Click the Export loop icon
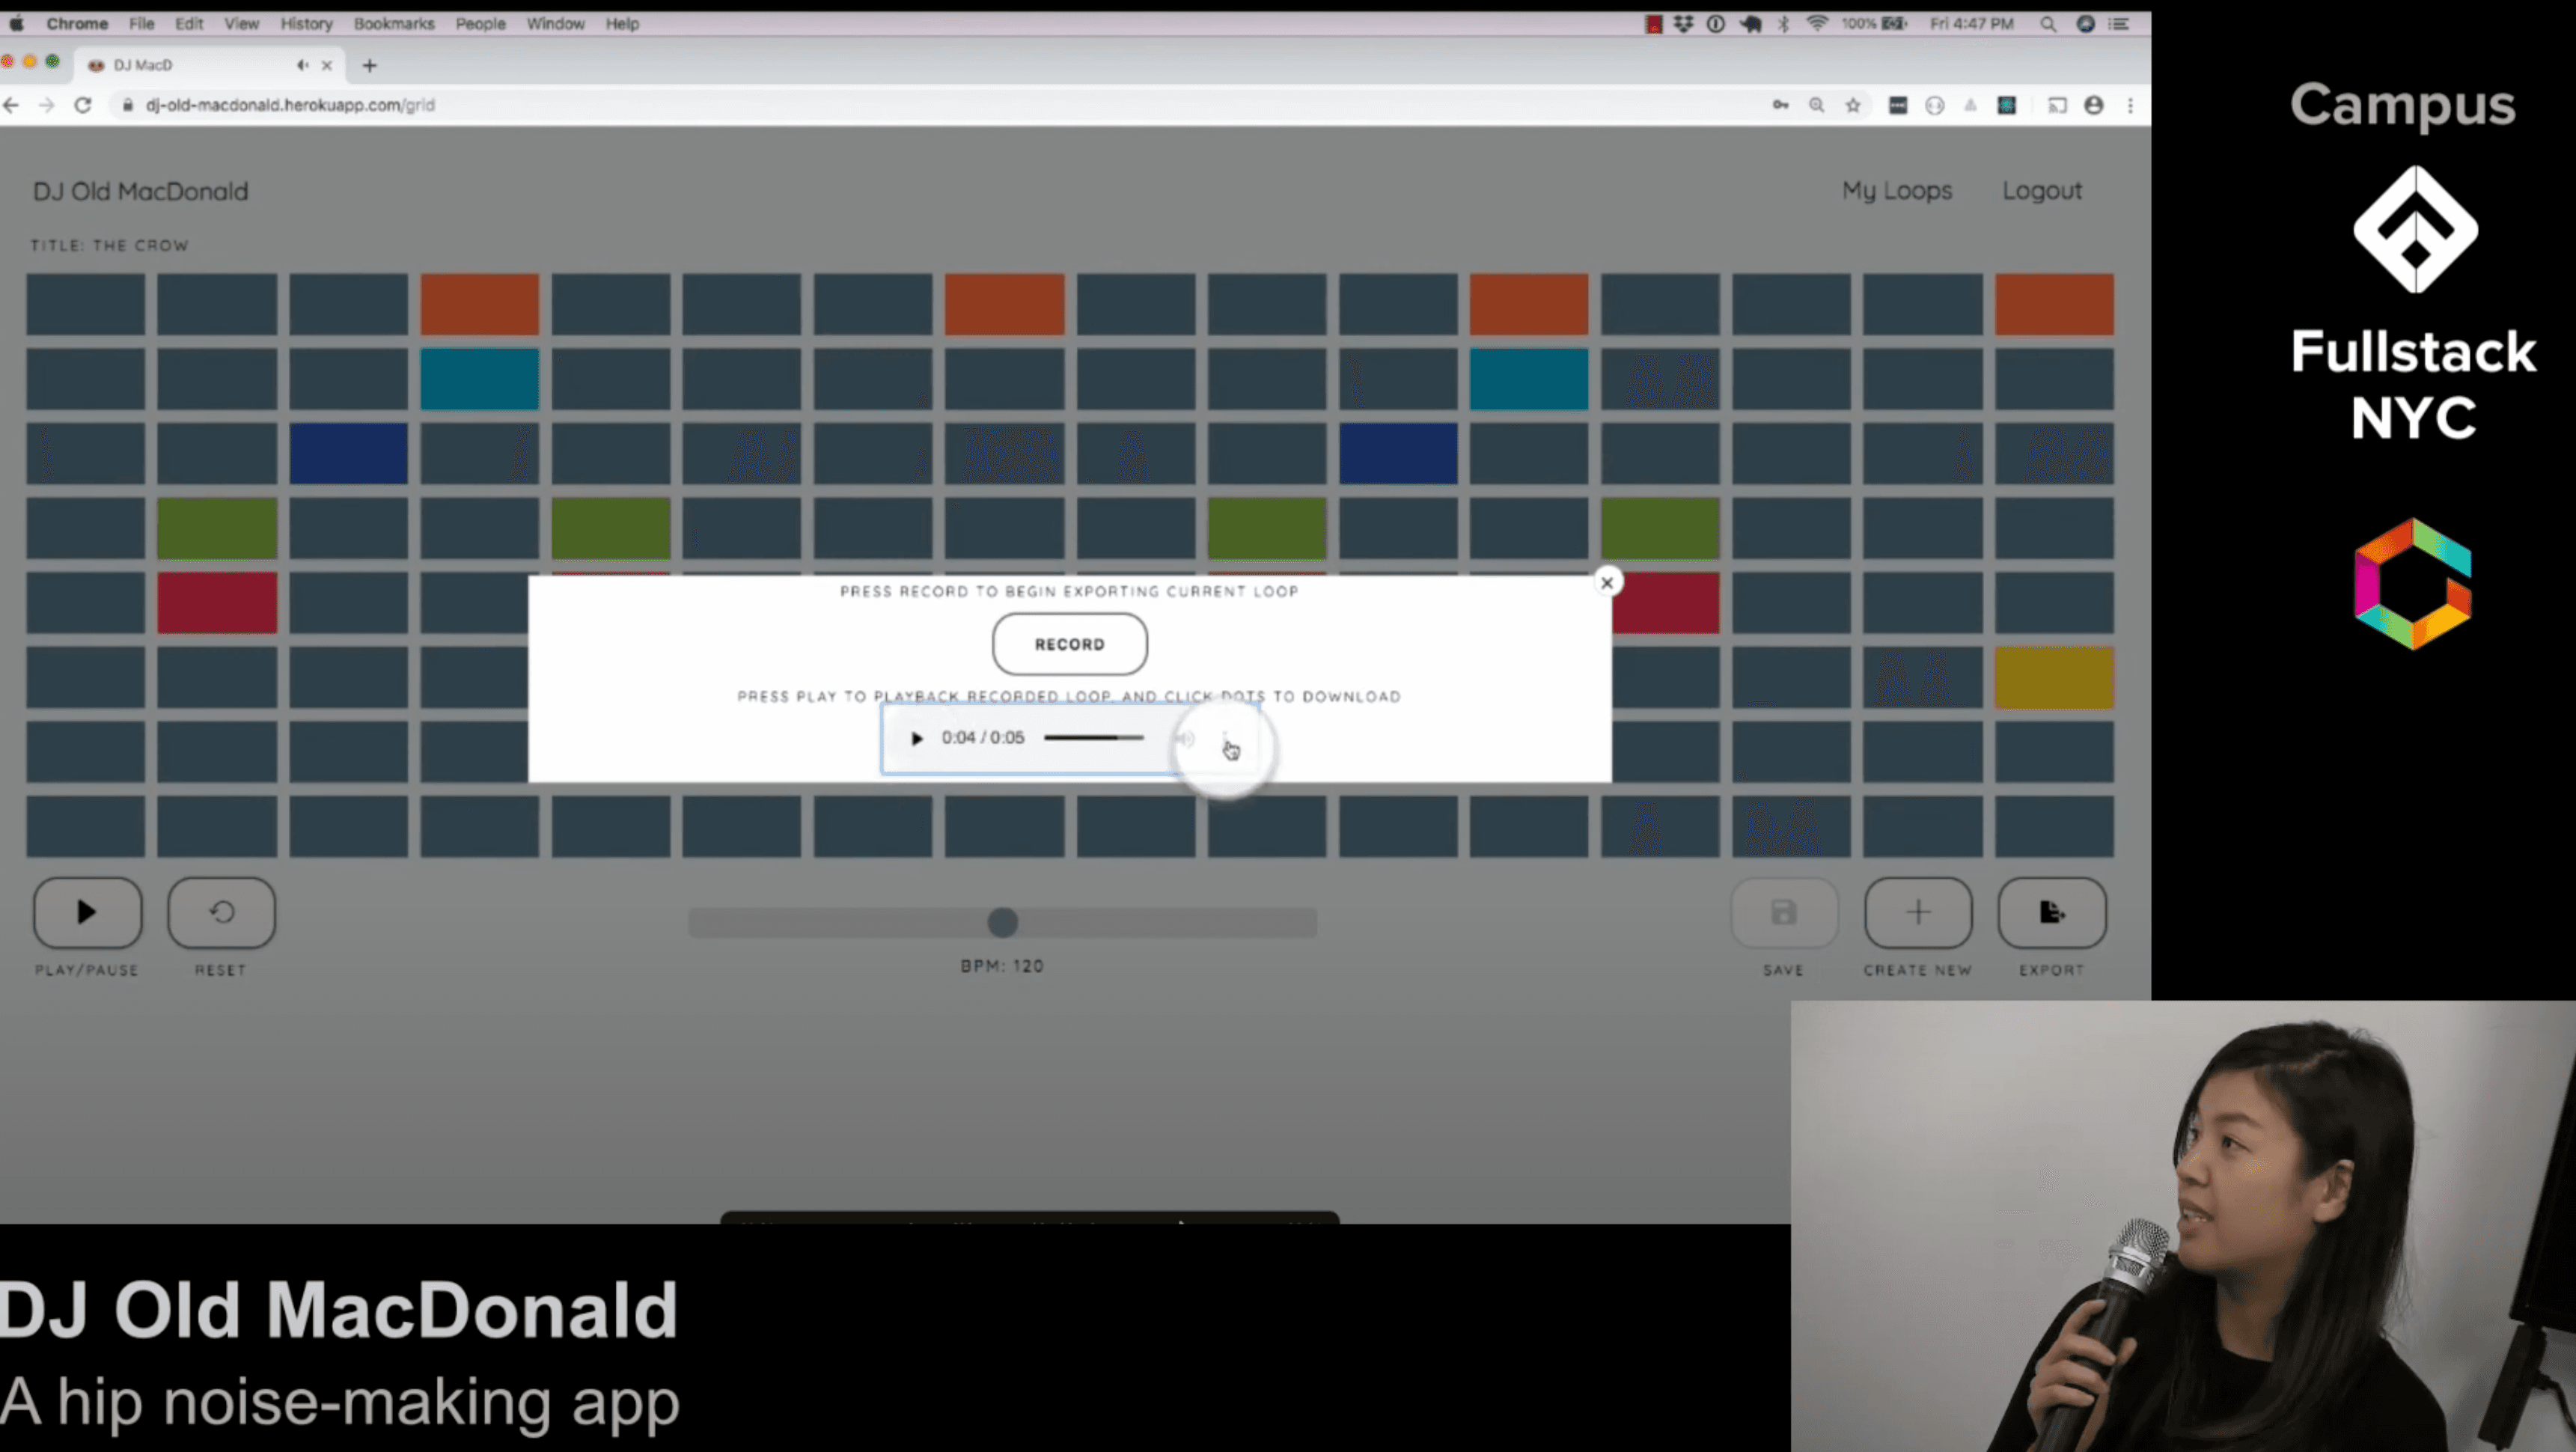 pos(2051,912)
